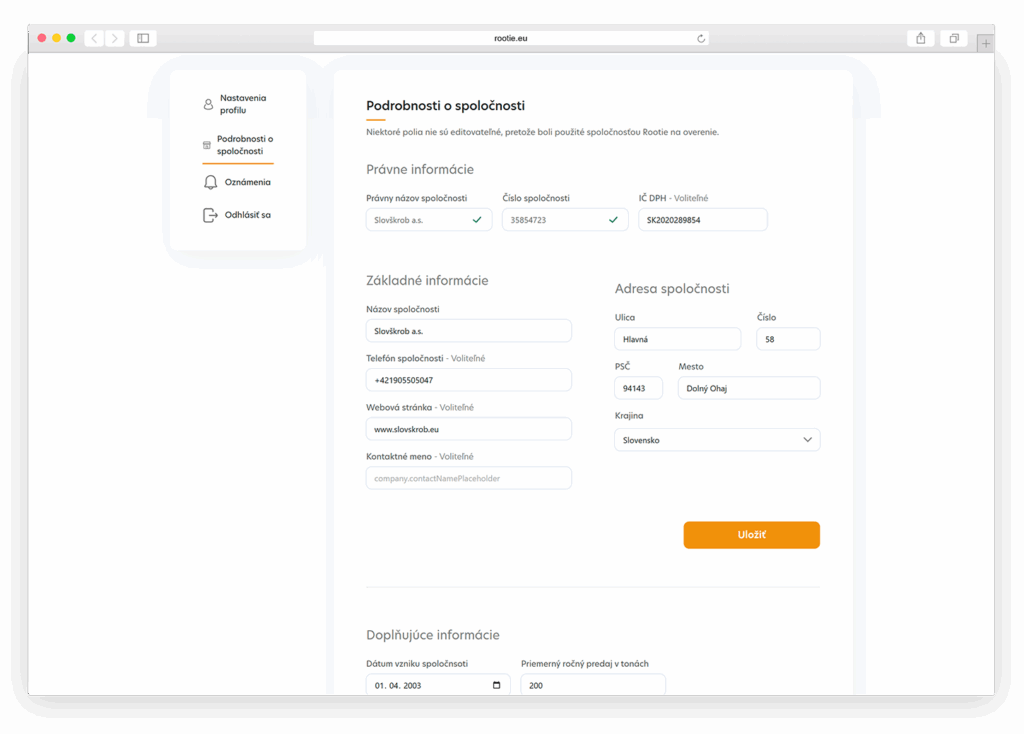Toggle the Safari sidebar button
Image resolution: width=1024 pixels, height=734 pixels.
[x=143, y=38]
